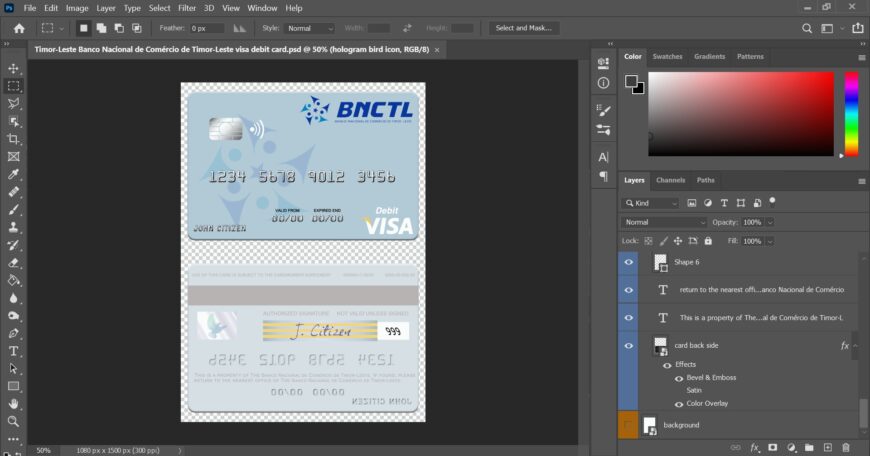Open the File menu
The image size is (870, 456).
click(x=30, y=8)
